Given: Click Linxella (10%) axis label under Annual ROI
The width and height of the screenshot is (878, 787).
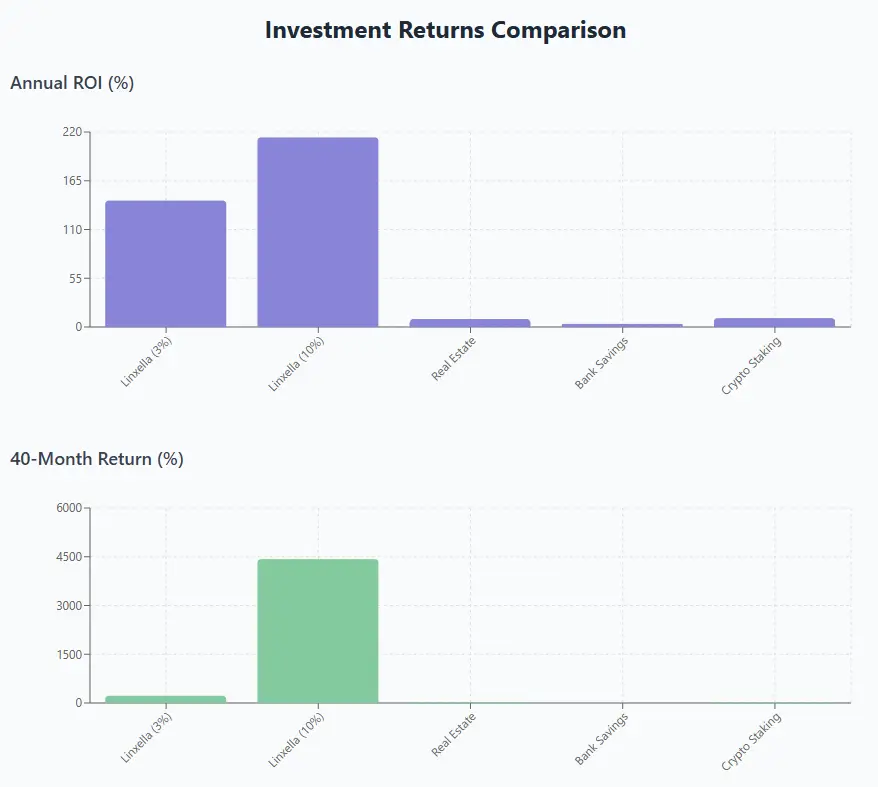Looking at the screenshot, I should tap(297, 363).
